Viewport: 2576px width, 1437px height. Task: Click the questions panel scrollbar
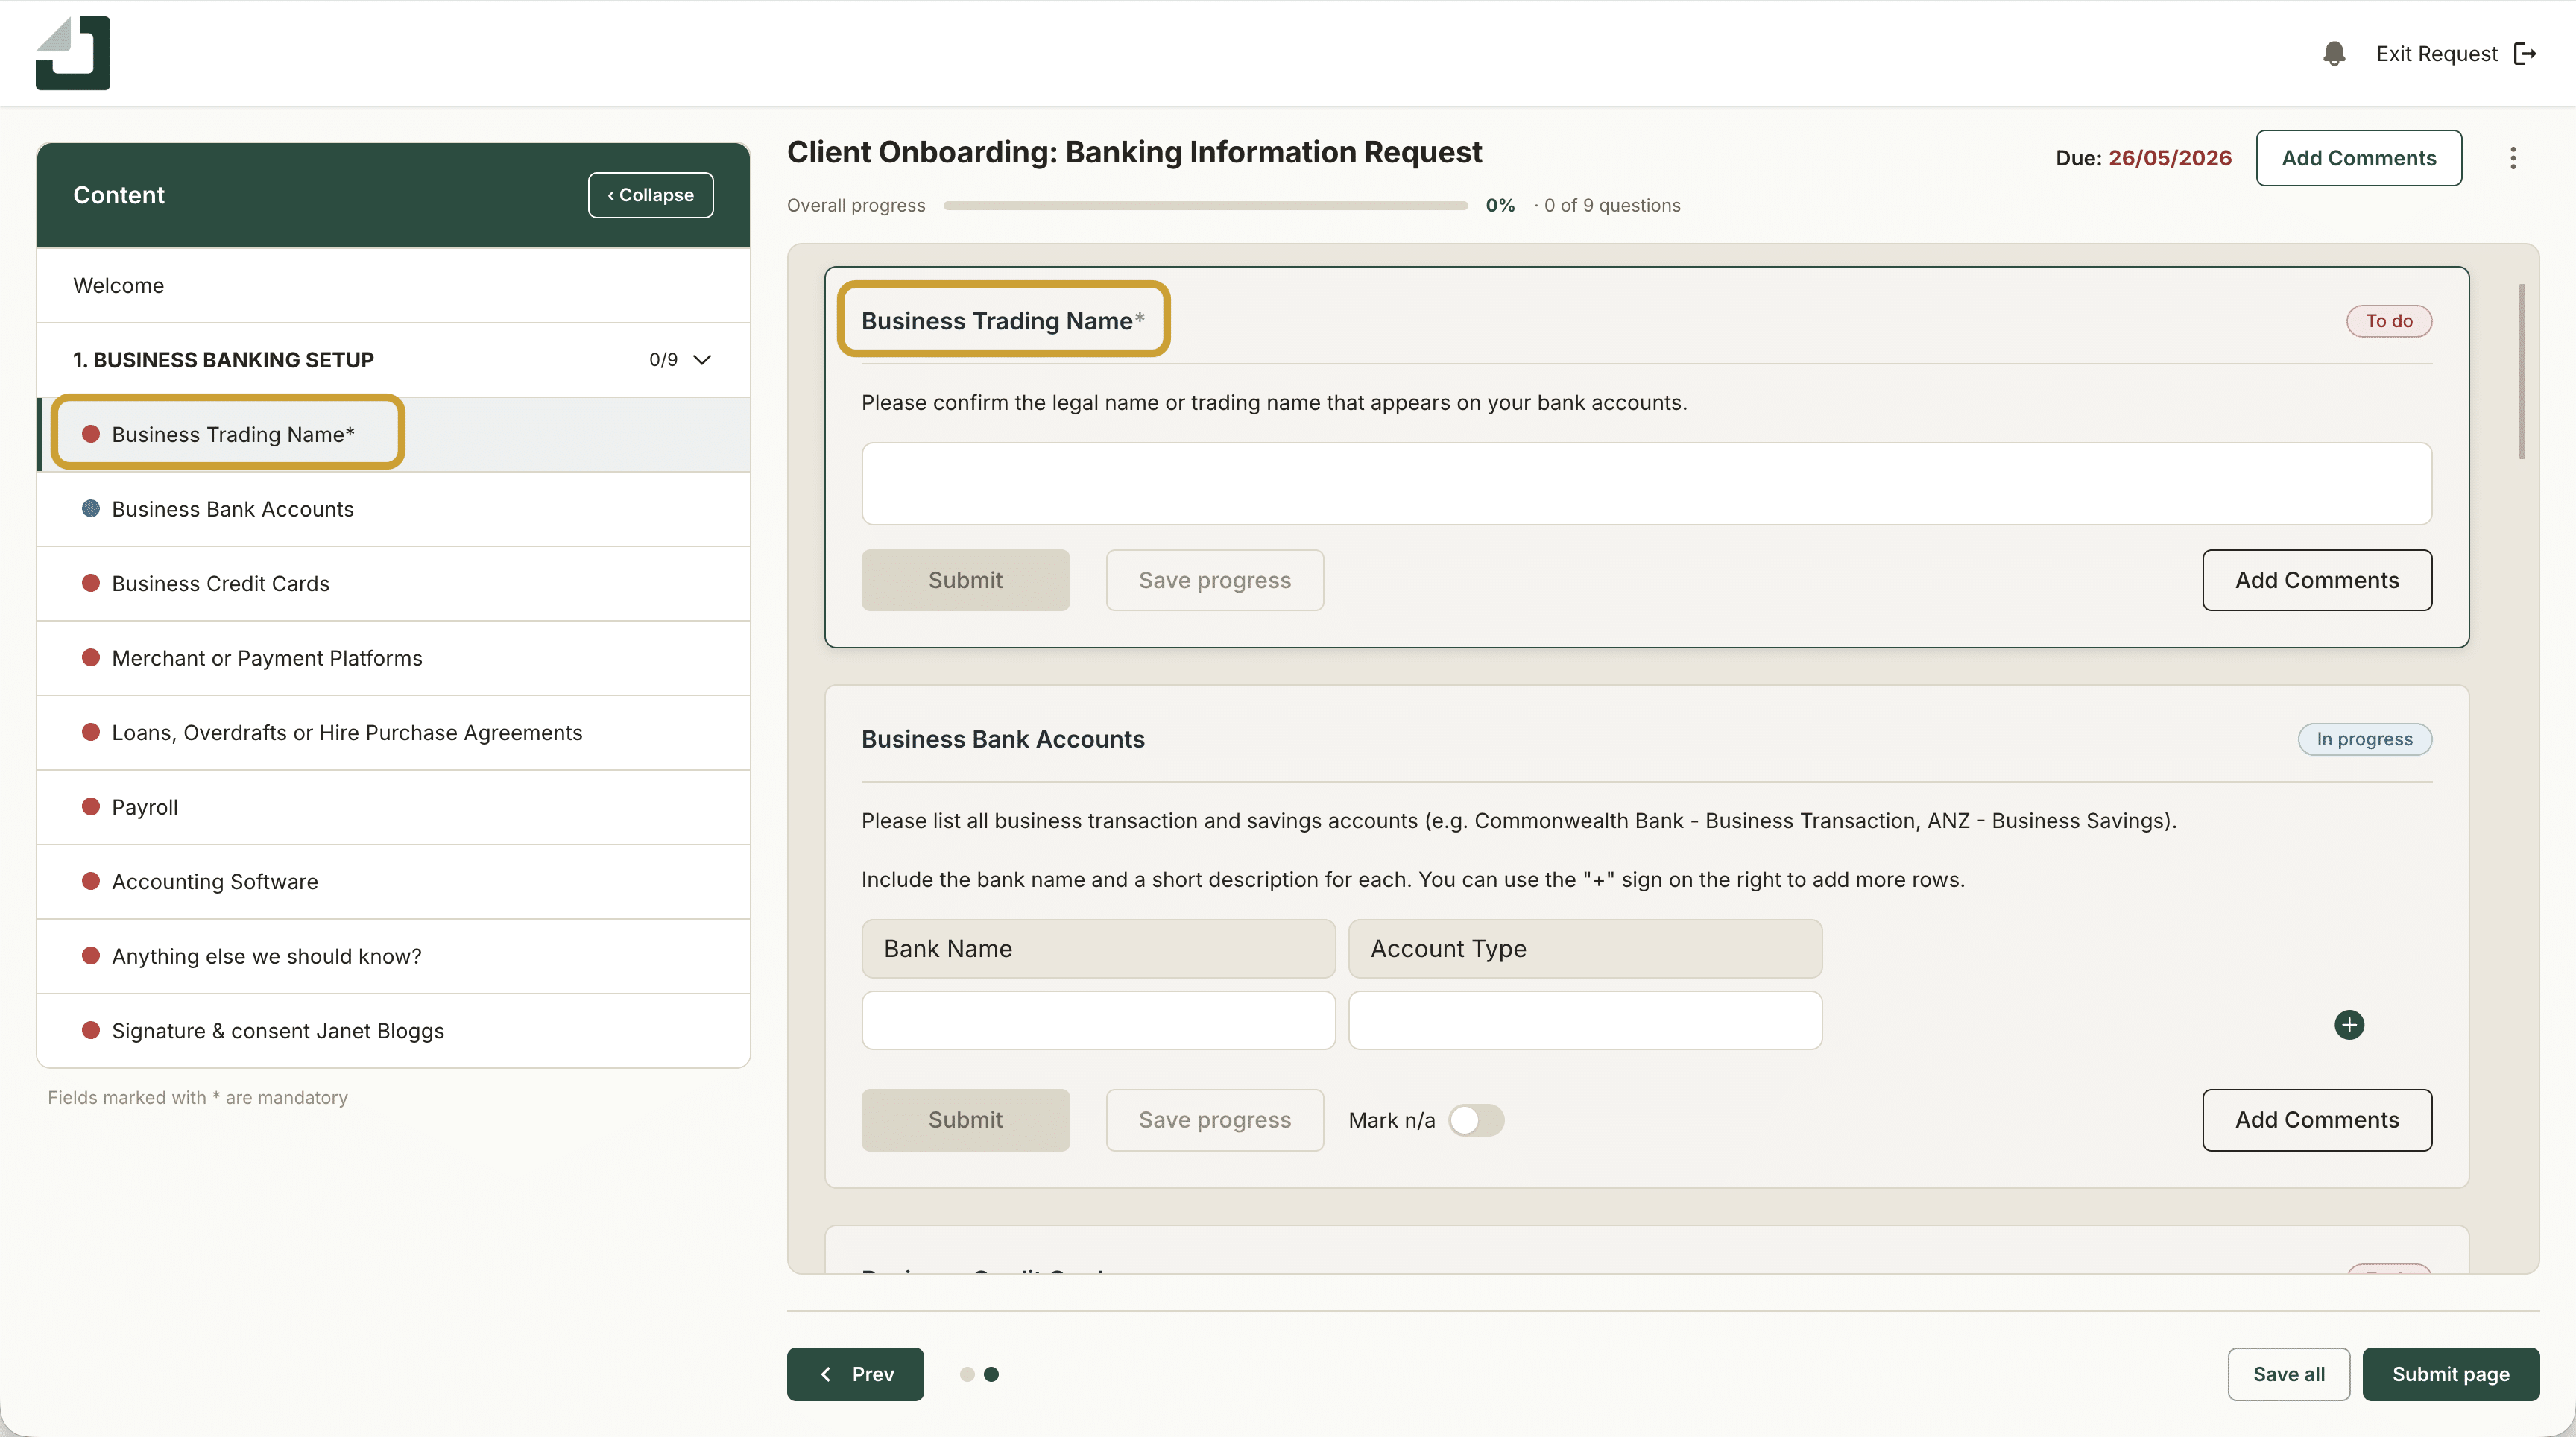(x=2522, y=372)
